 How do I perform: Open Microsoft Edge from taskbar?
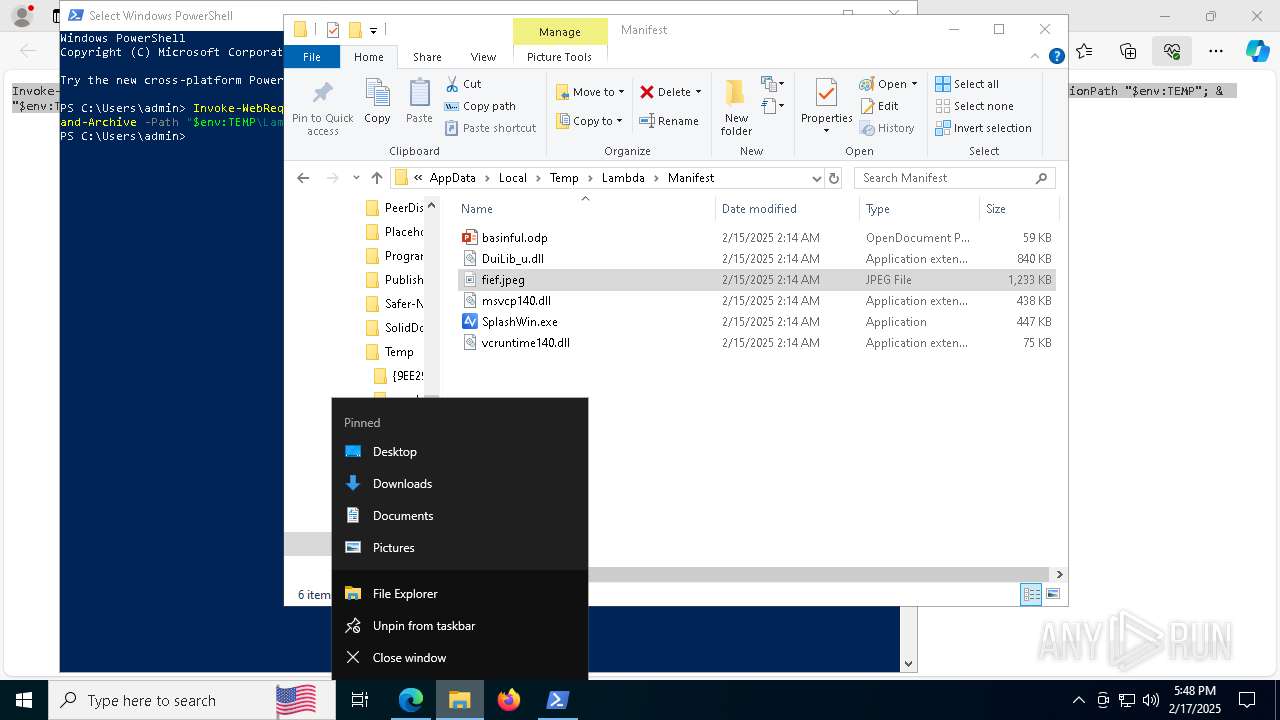tap(411, 700)
